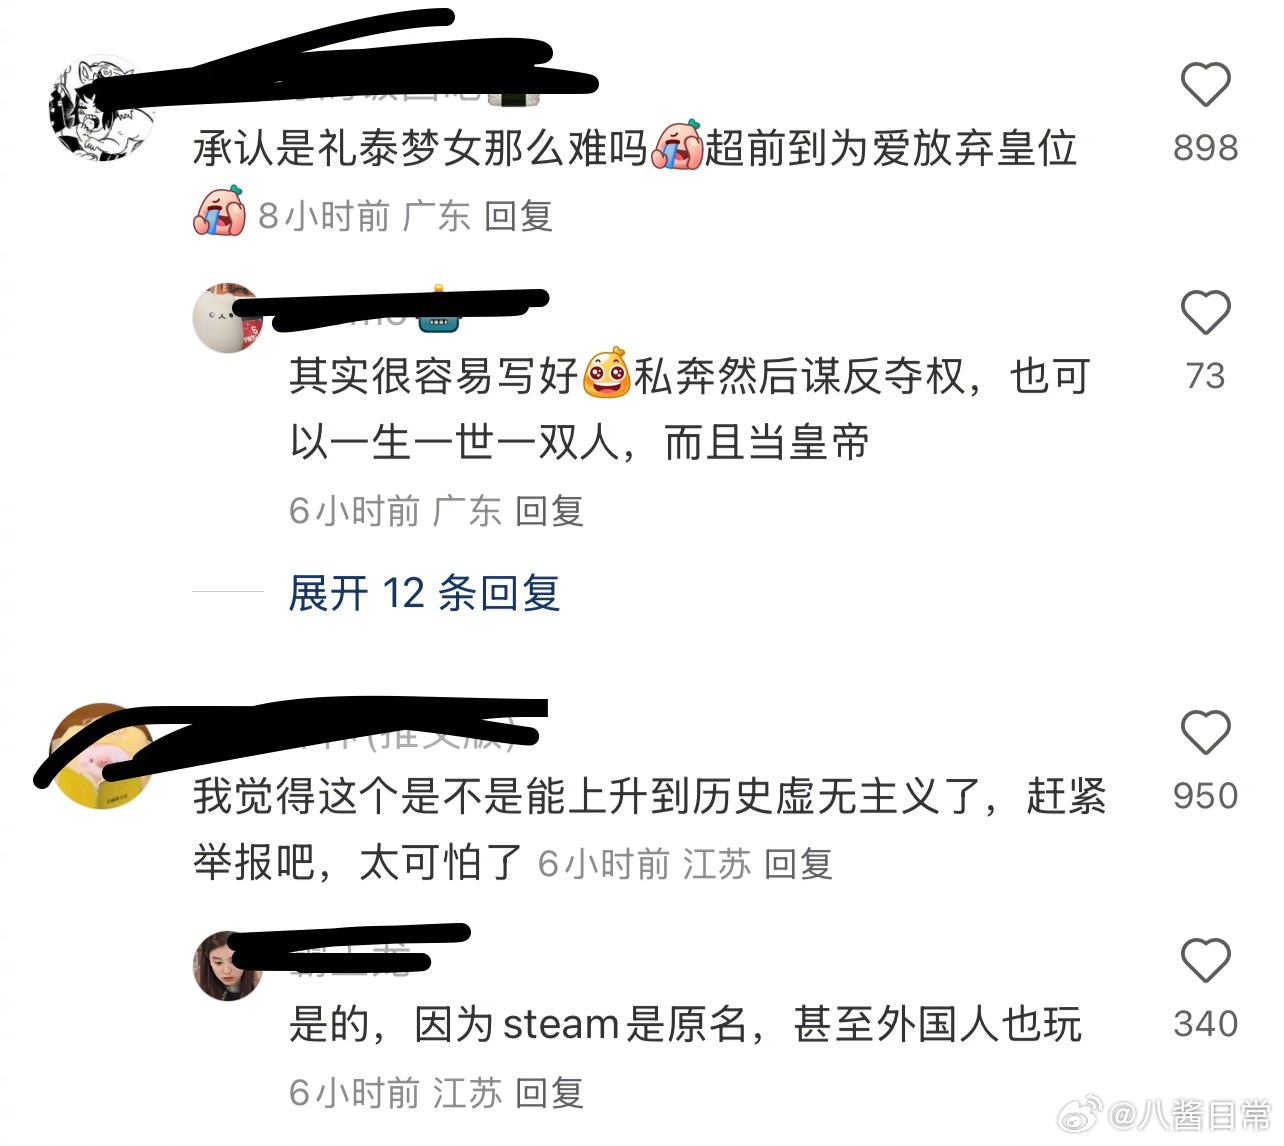This screenshot has width=1284, height=1146.
Task: Open the girl photo avatar profile
Action: point(228,966)
